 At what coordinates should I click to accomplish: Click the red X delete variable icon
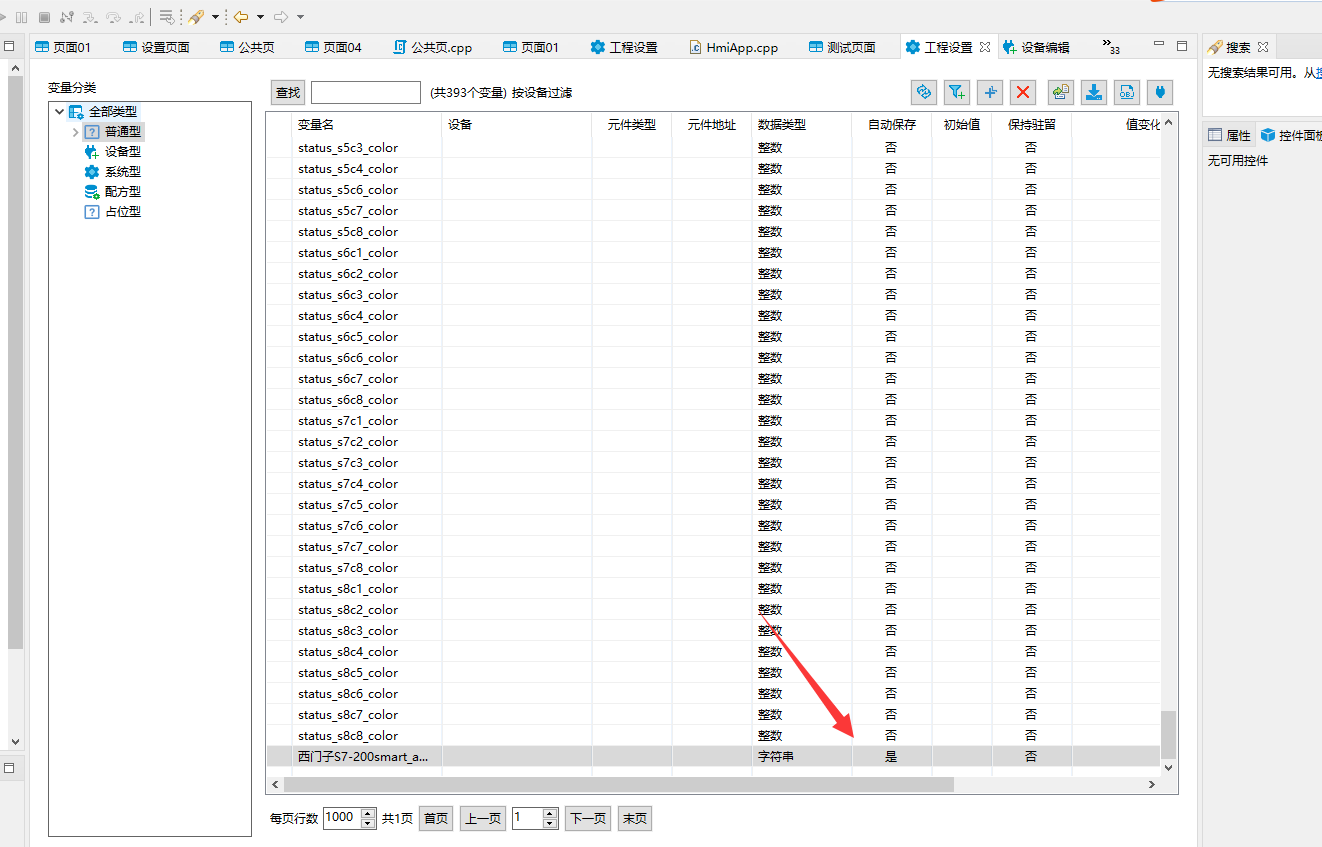pos(1023,92)
